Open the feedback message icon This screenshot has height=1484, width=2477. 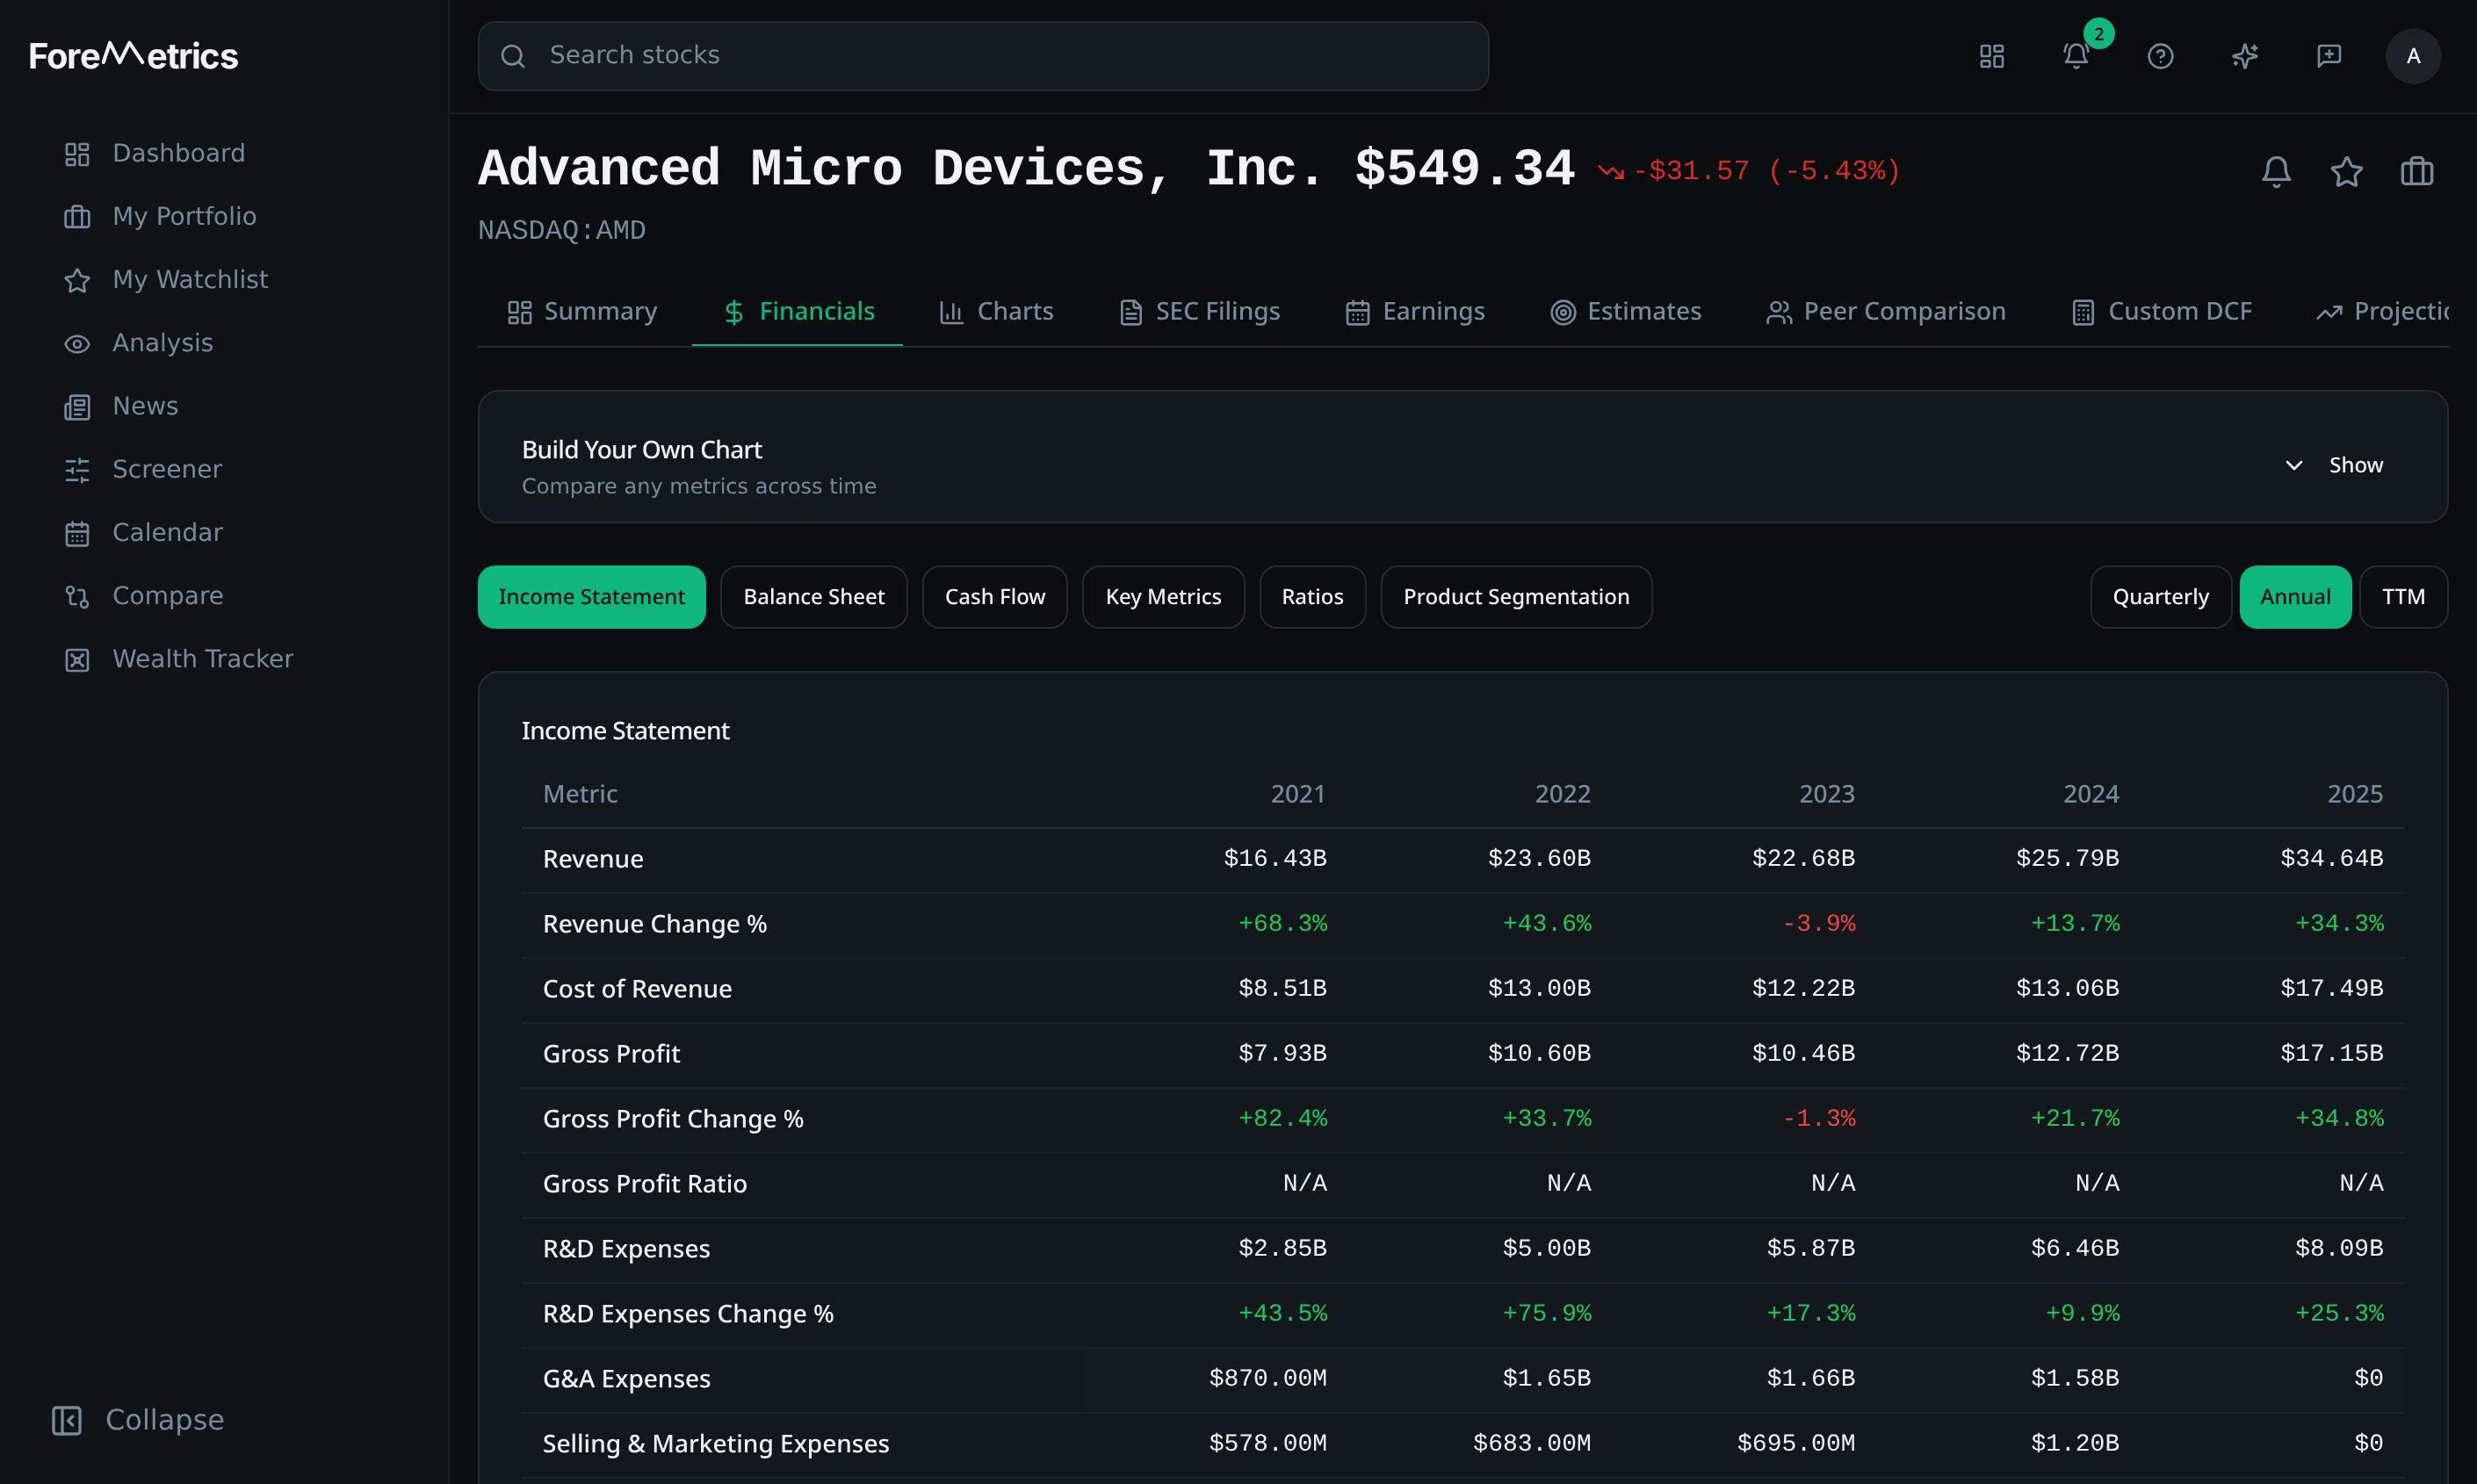point(2329,56)
